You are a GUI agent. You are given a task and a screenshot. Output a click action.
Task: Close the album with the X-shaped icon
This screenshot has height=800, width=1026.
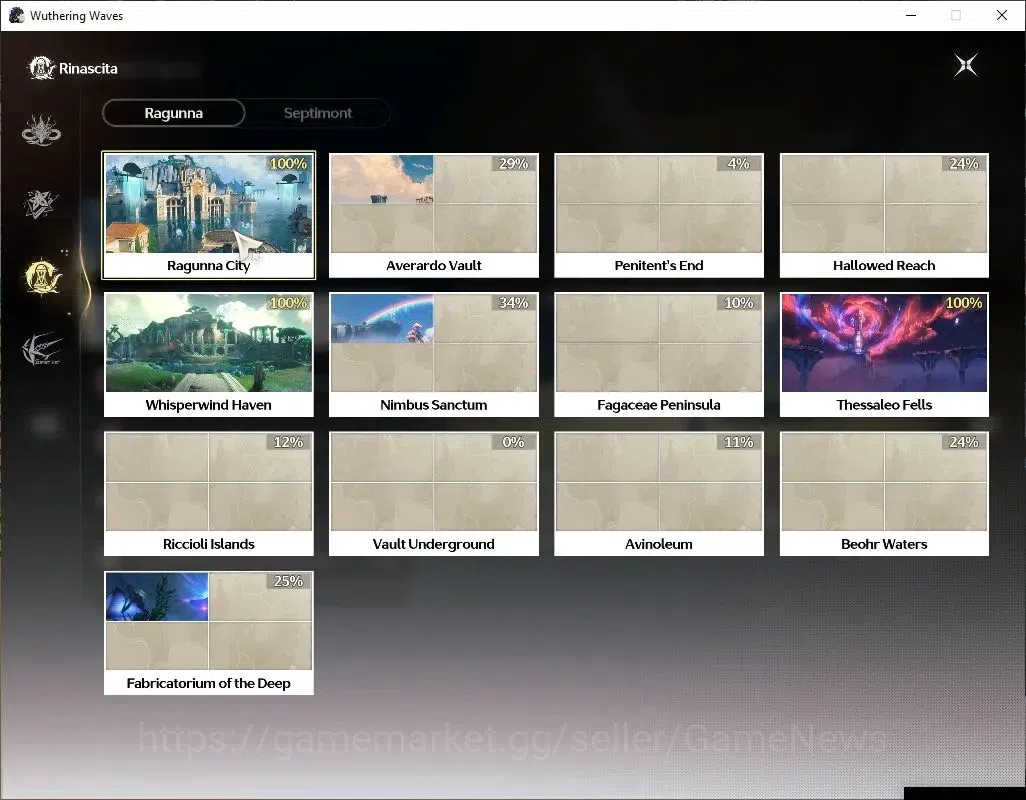click(x=966, y=65)
